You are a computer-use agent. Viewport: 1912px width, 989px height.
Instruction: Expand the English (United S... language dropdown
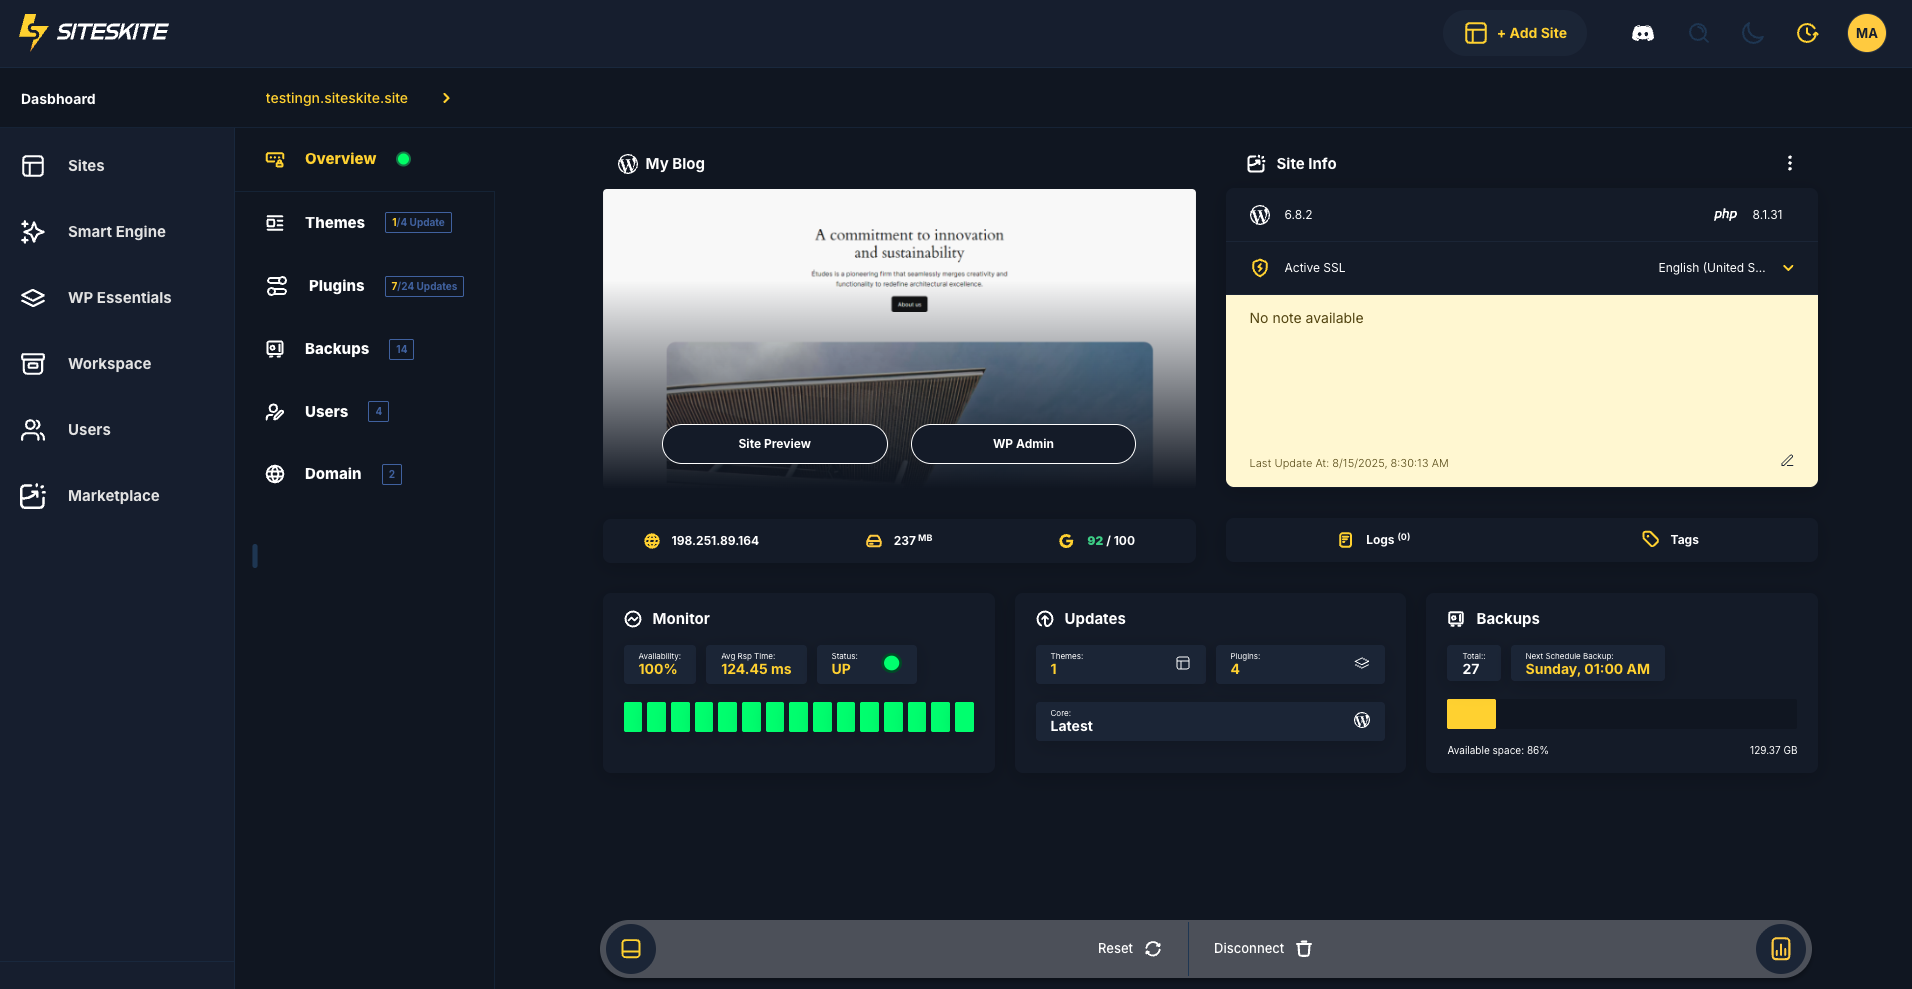click(1725, 268)
